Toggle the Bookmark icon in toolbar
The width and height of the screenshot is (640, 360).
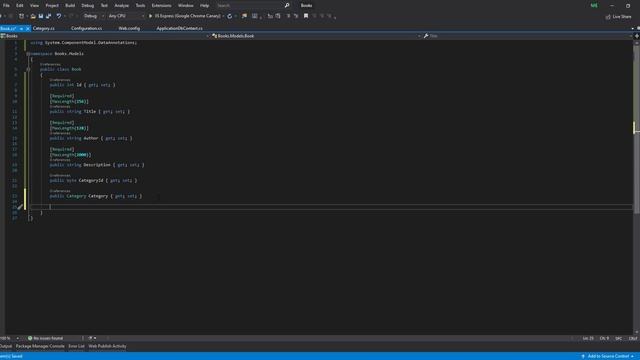coord(306,16)
